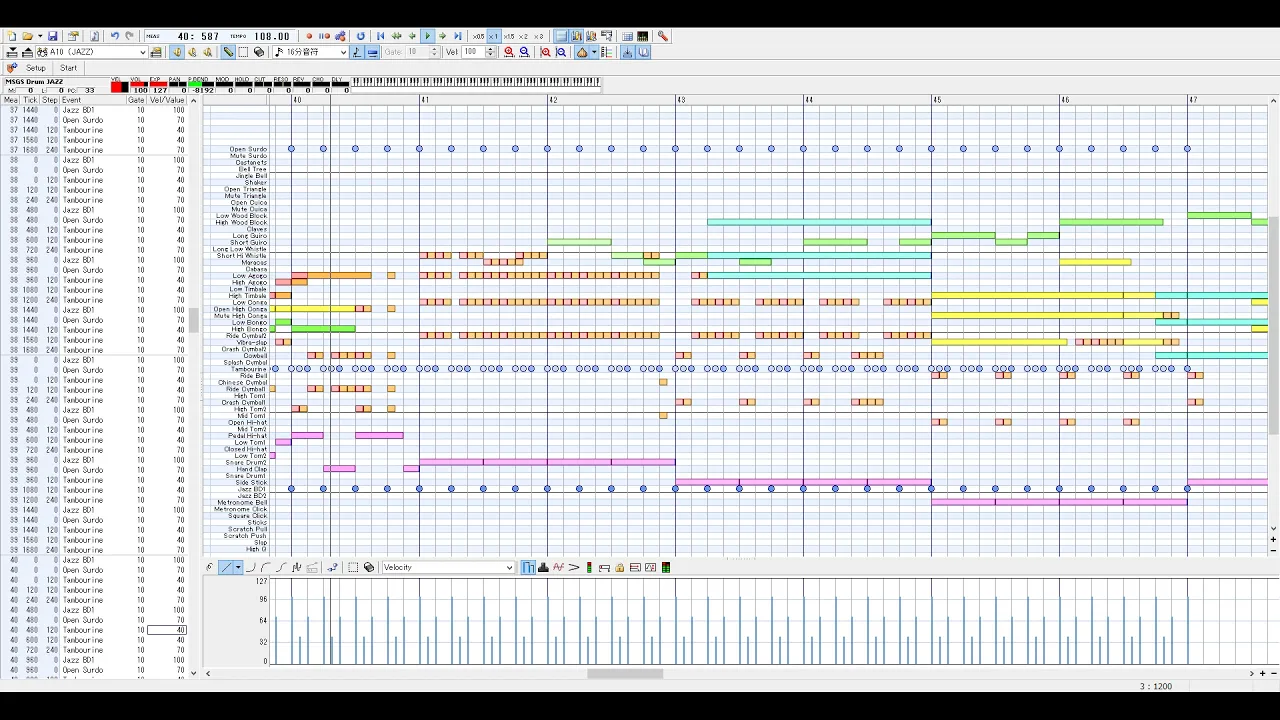Screen dimensions: 1280x720
Task: Set playback speed to x3
Action: (539, 36)
